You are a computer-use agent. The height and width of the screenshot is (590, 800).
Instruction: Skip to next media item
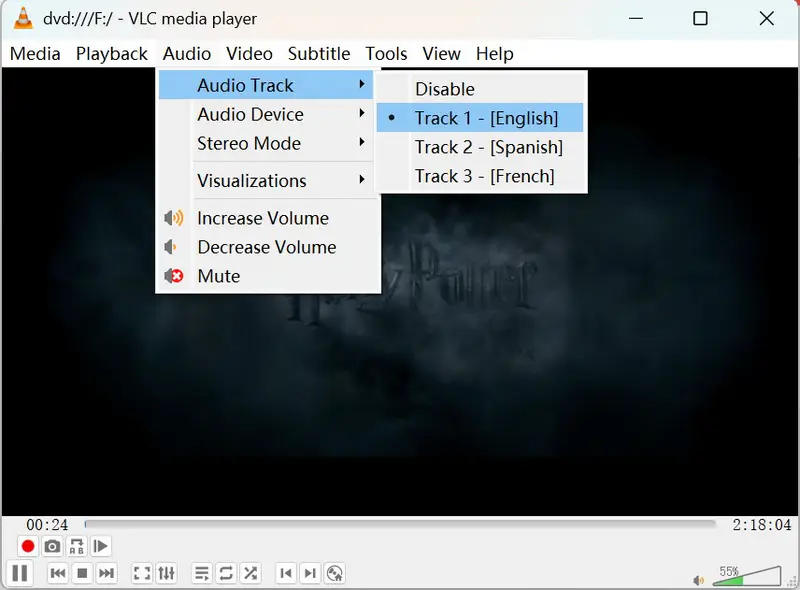pyautogui.click(x=106, y=573)
